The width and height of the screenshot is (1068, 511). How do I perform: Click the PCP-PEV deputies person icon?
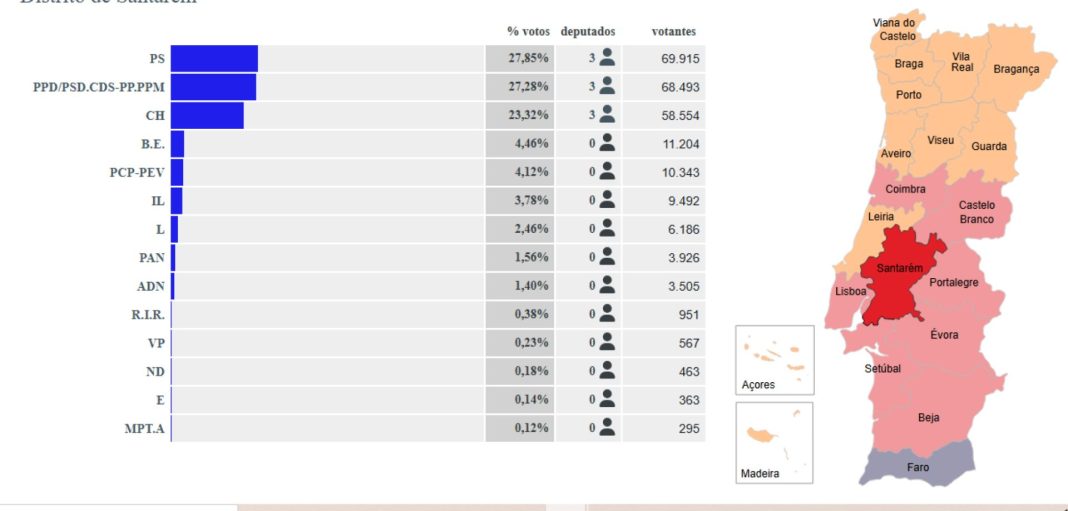coord(607,172)
